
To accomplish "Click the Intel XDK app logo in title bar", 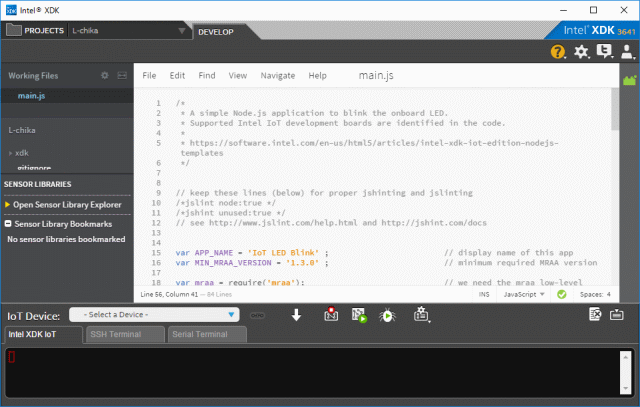I will coord(11,10).
